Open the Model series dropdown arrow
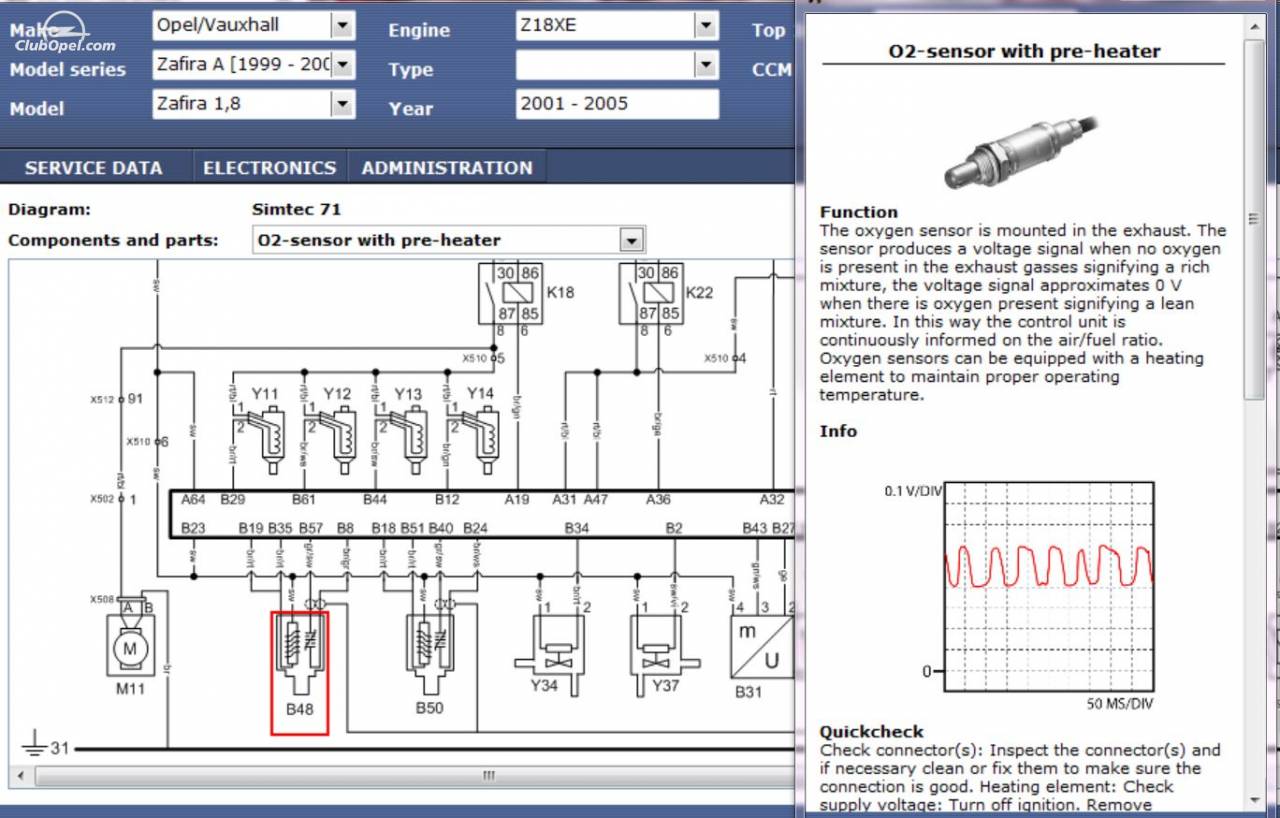Screen dimensions: 1280x818 [x=343, y=65]
